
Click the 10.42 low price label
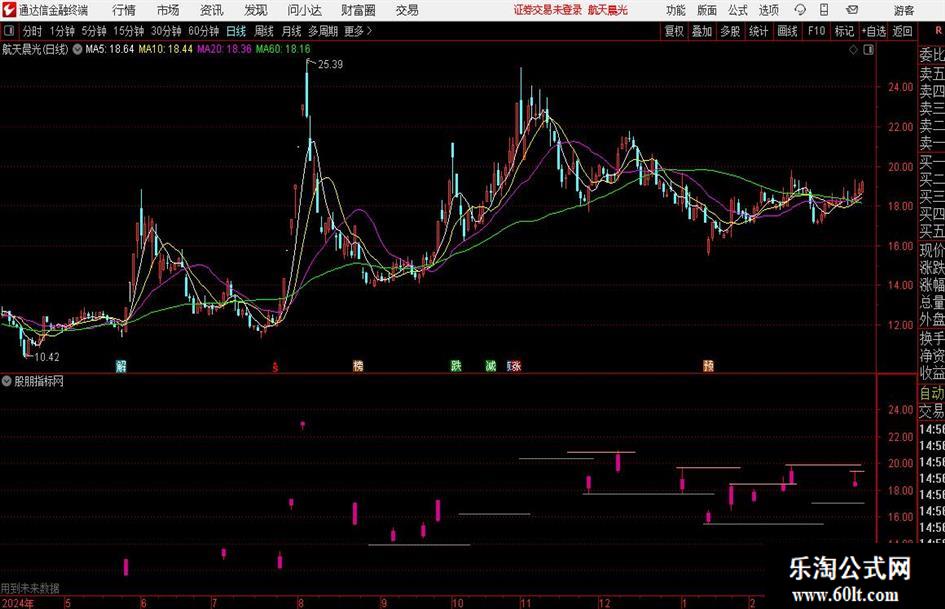coord(46,357)
